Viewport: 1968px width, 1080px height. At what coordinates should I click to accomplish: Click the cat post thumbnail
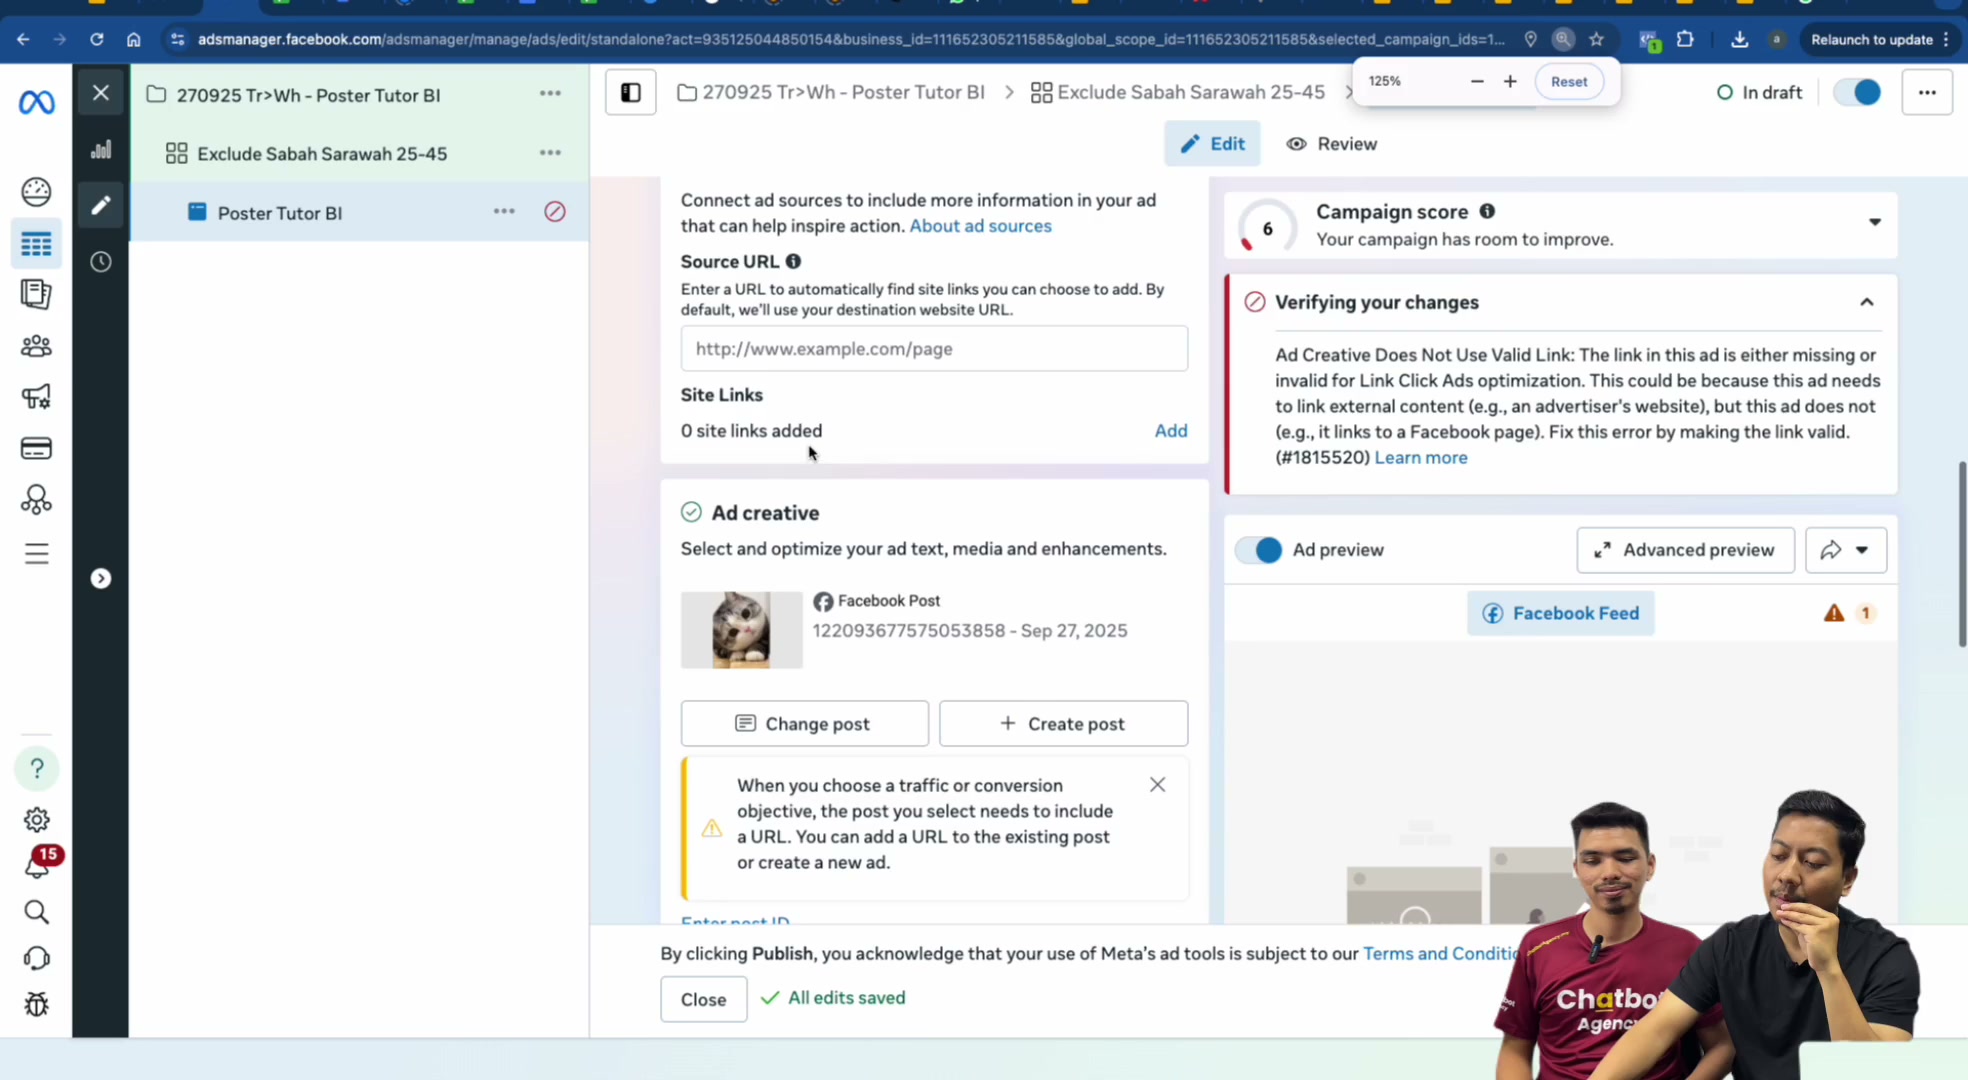click(x=741, y=630)
